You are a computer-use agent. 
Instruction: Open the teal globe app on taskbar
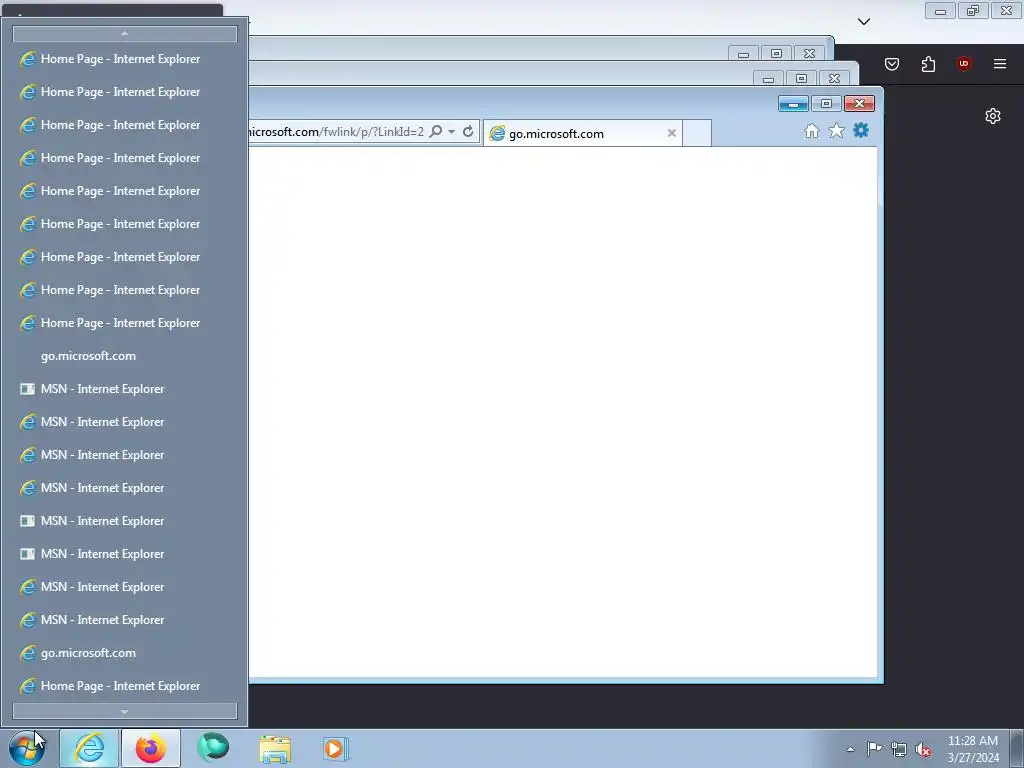pos(213,748)
